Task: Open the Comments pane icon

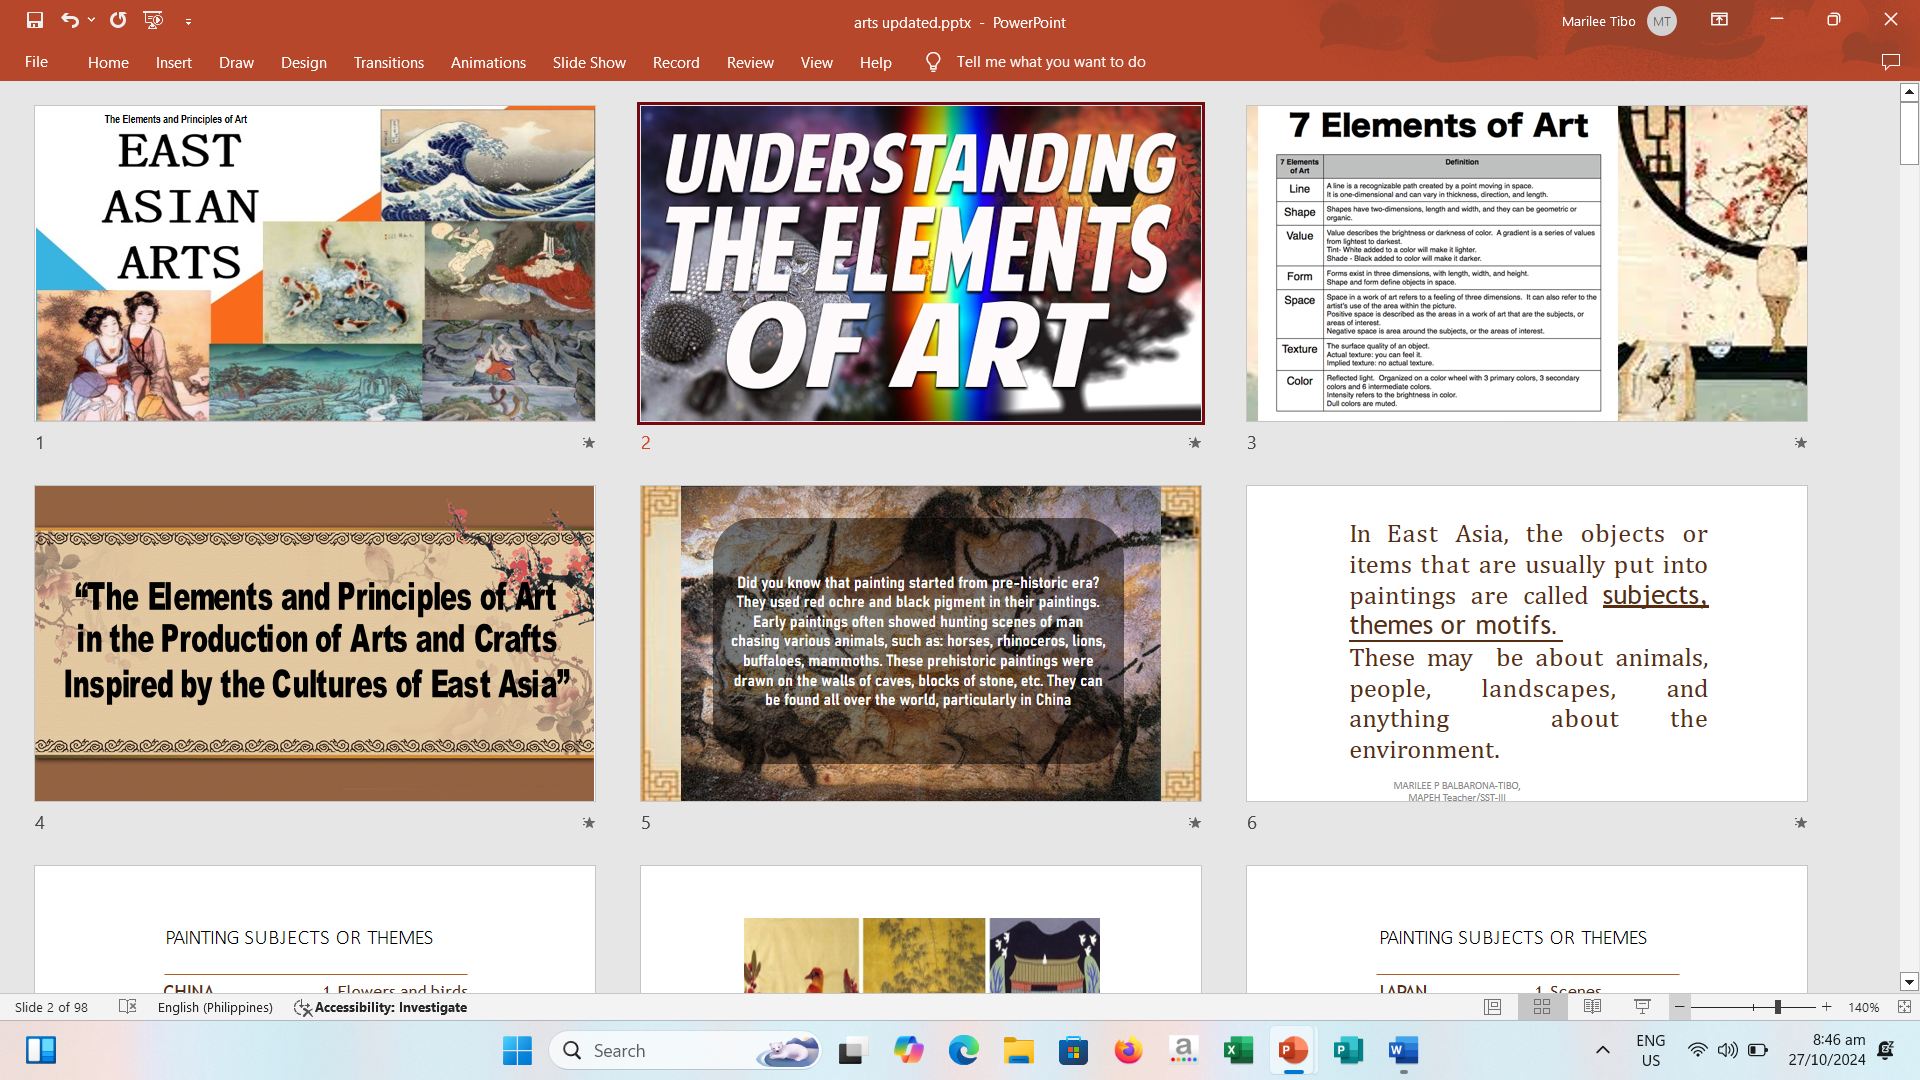Action: click(x=1890, y=62)
